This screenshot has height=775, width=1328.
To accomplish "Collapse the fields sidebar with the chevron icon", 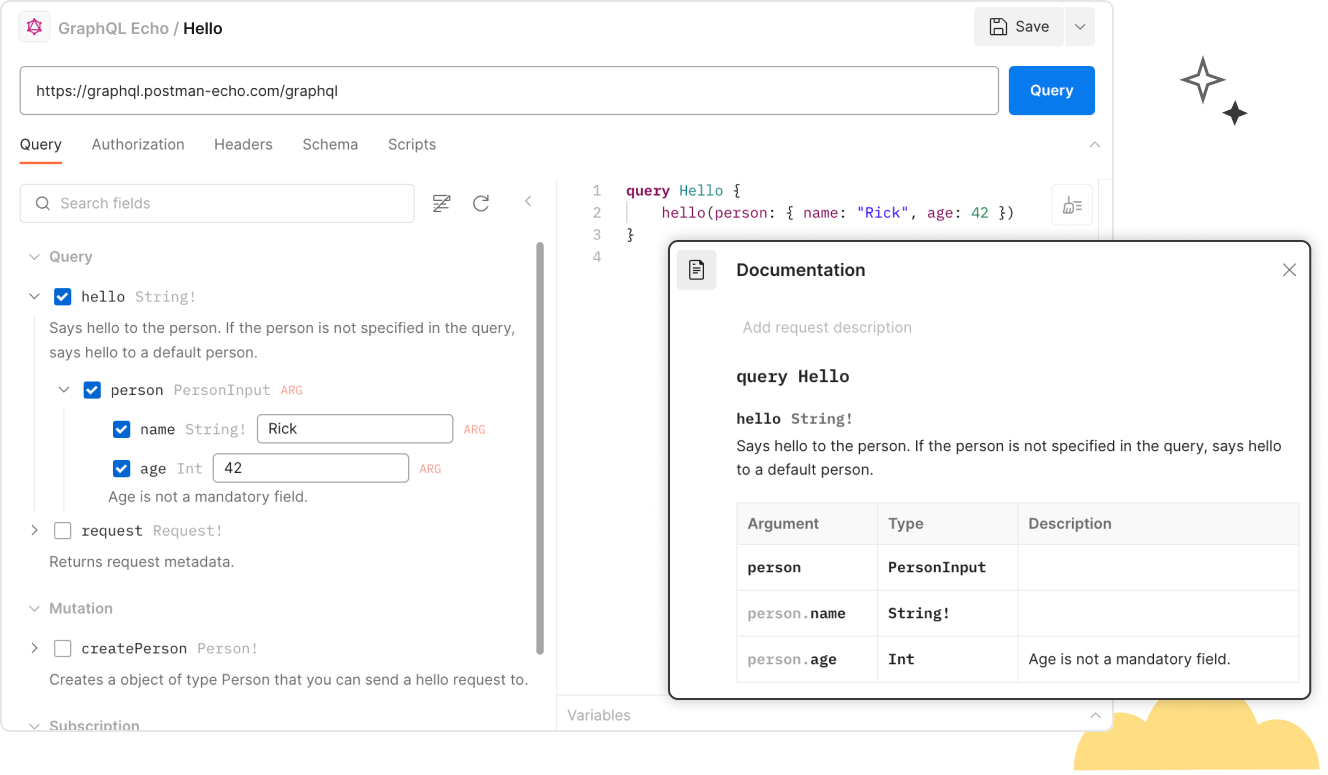I will tap(528, 201).
